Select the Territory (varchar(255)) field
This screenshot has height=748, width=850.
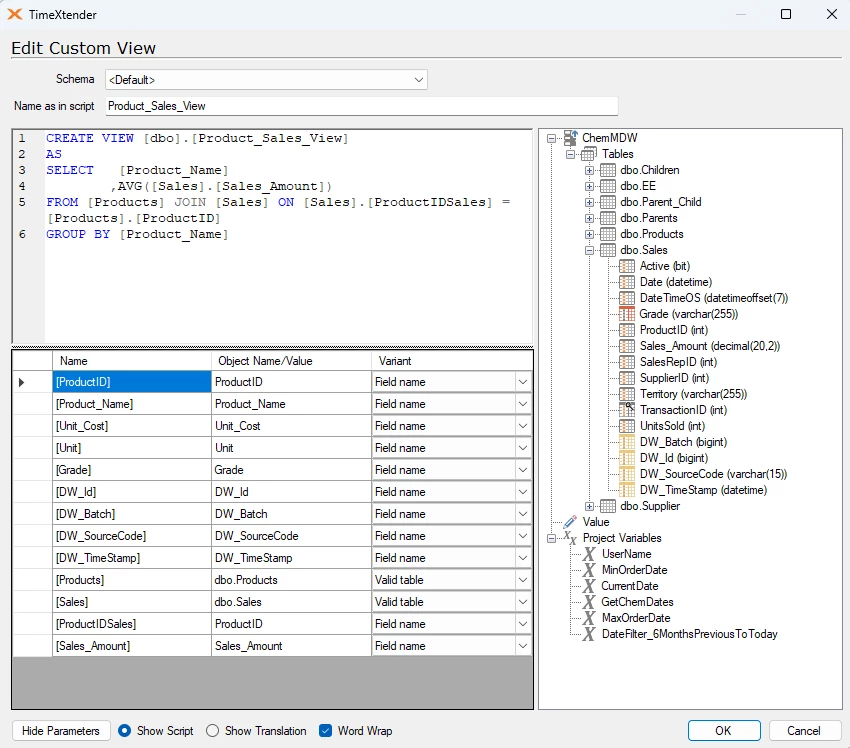[693, 394]
